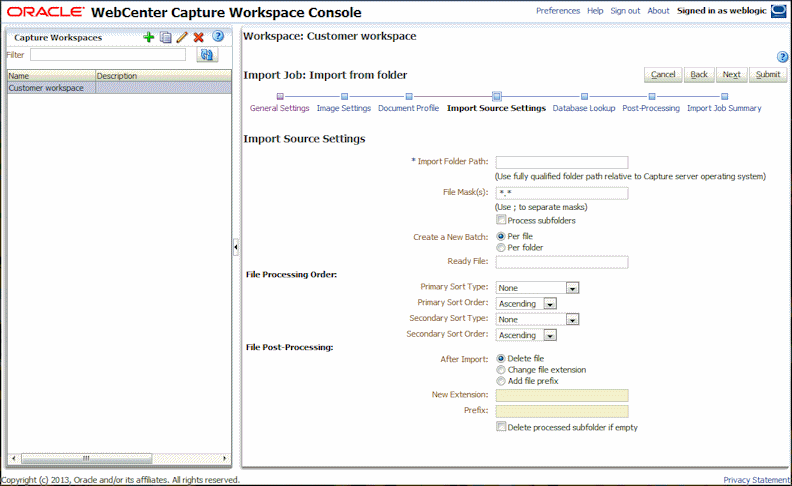Go to Import Job Summary step
The height and width of the screenshot is (486, 792).
pos(724,108)
